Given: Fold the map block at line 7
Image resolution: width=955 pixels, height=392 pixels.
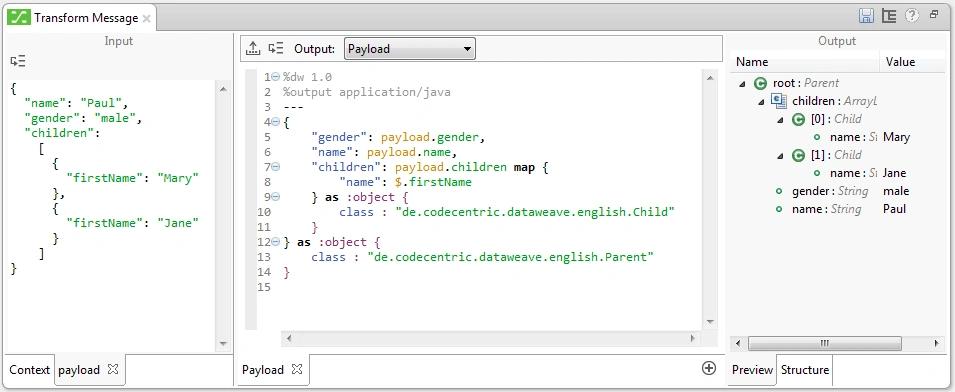Looking at the screenshot, I should pos(275,167).
